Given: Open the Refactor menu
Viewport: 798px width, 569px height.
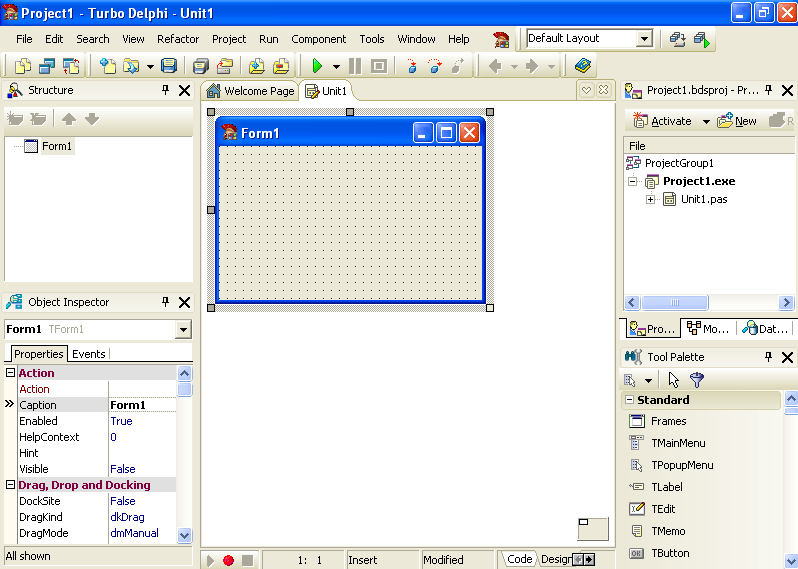Looking at the screenshot, I should click(x=178, y=39).
